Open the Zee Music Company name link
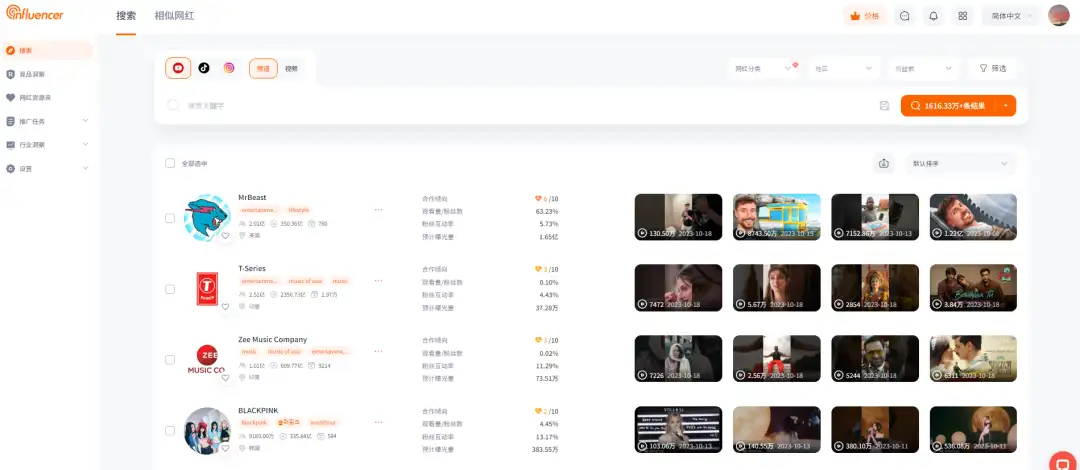 tap(273, 339)
